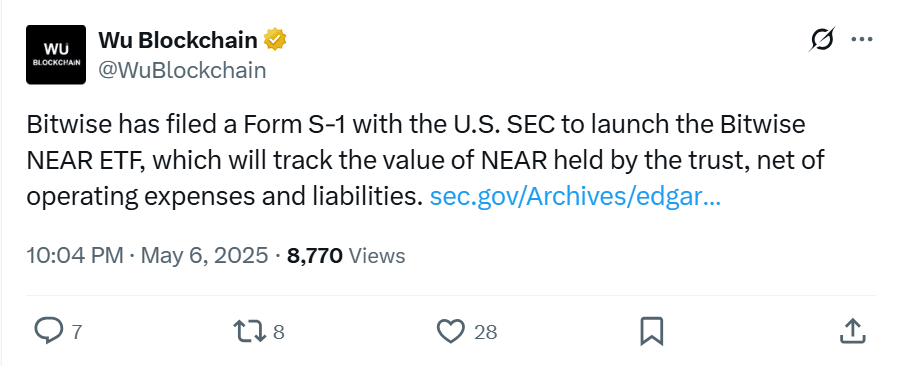This screenshot has width=899, height=366.
Task: Click the repost count 8
Action: [279, 332]
